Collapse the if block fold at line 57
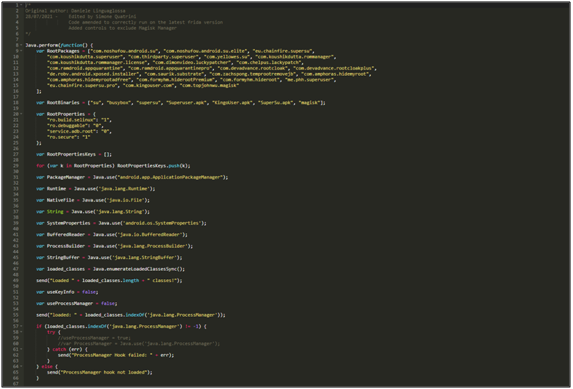The image size is (573, 389). tap(21, 326)
